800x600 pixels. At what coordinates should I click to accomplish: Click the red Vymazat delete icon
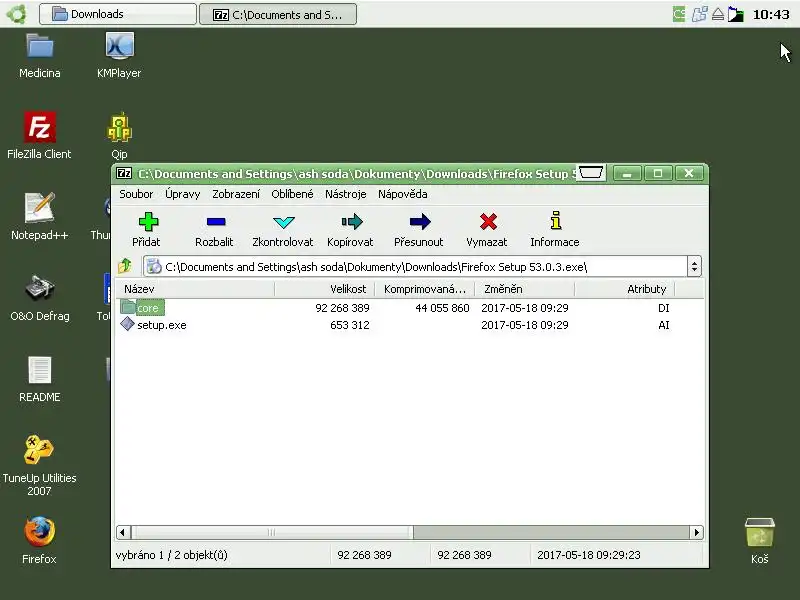(488, 222)
